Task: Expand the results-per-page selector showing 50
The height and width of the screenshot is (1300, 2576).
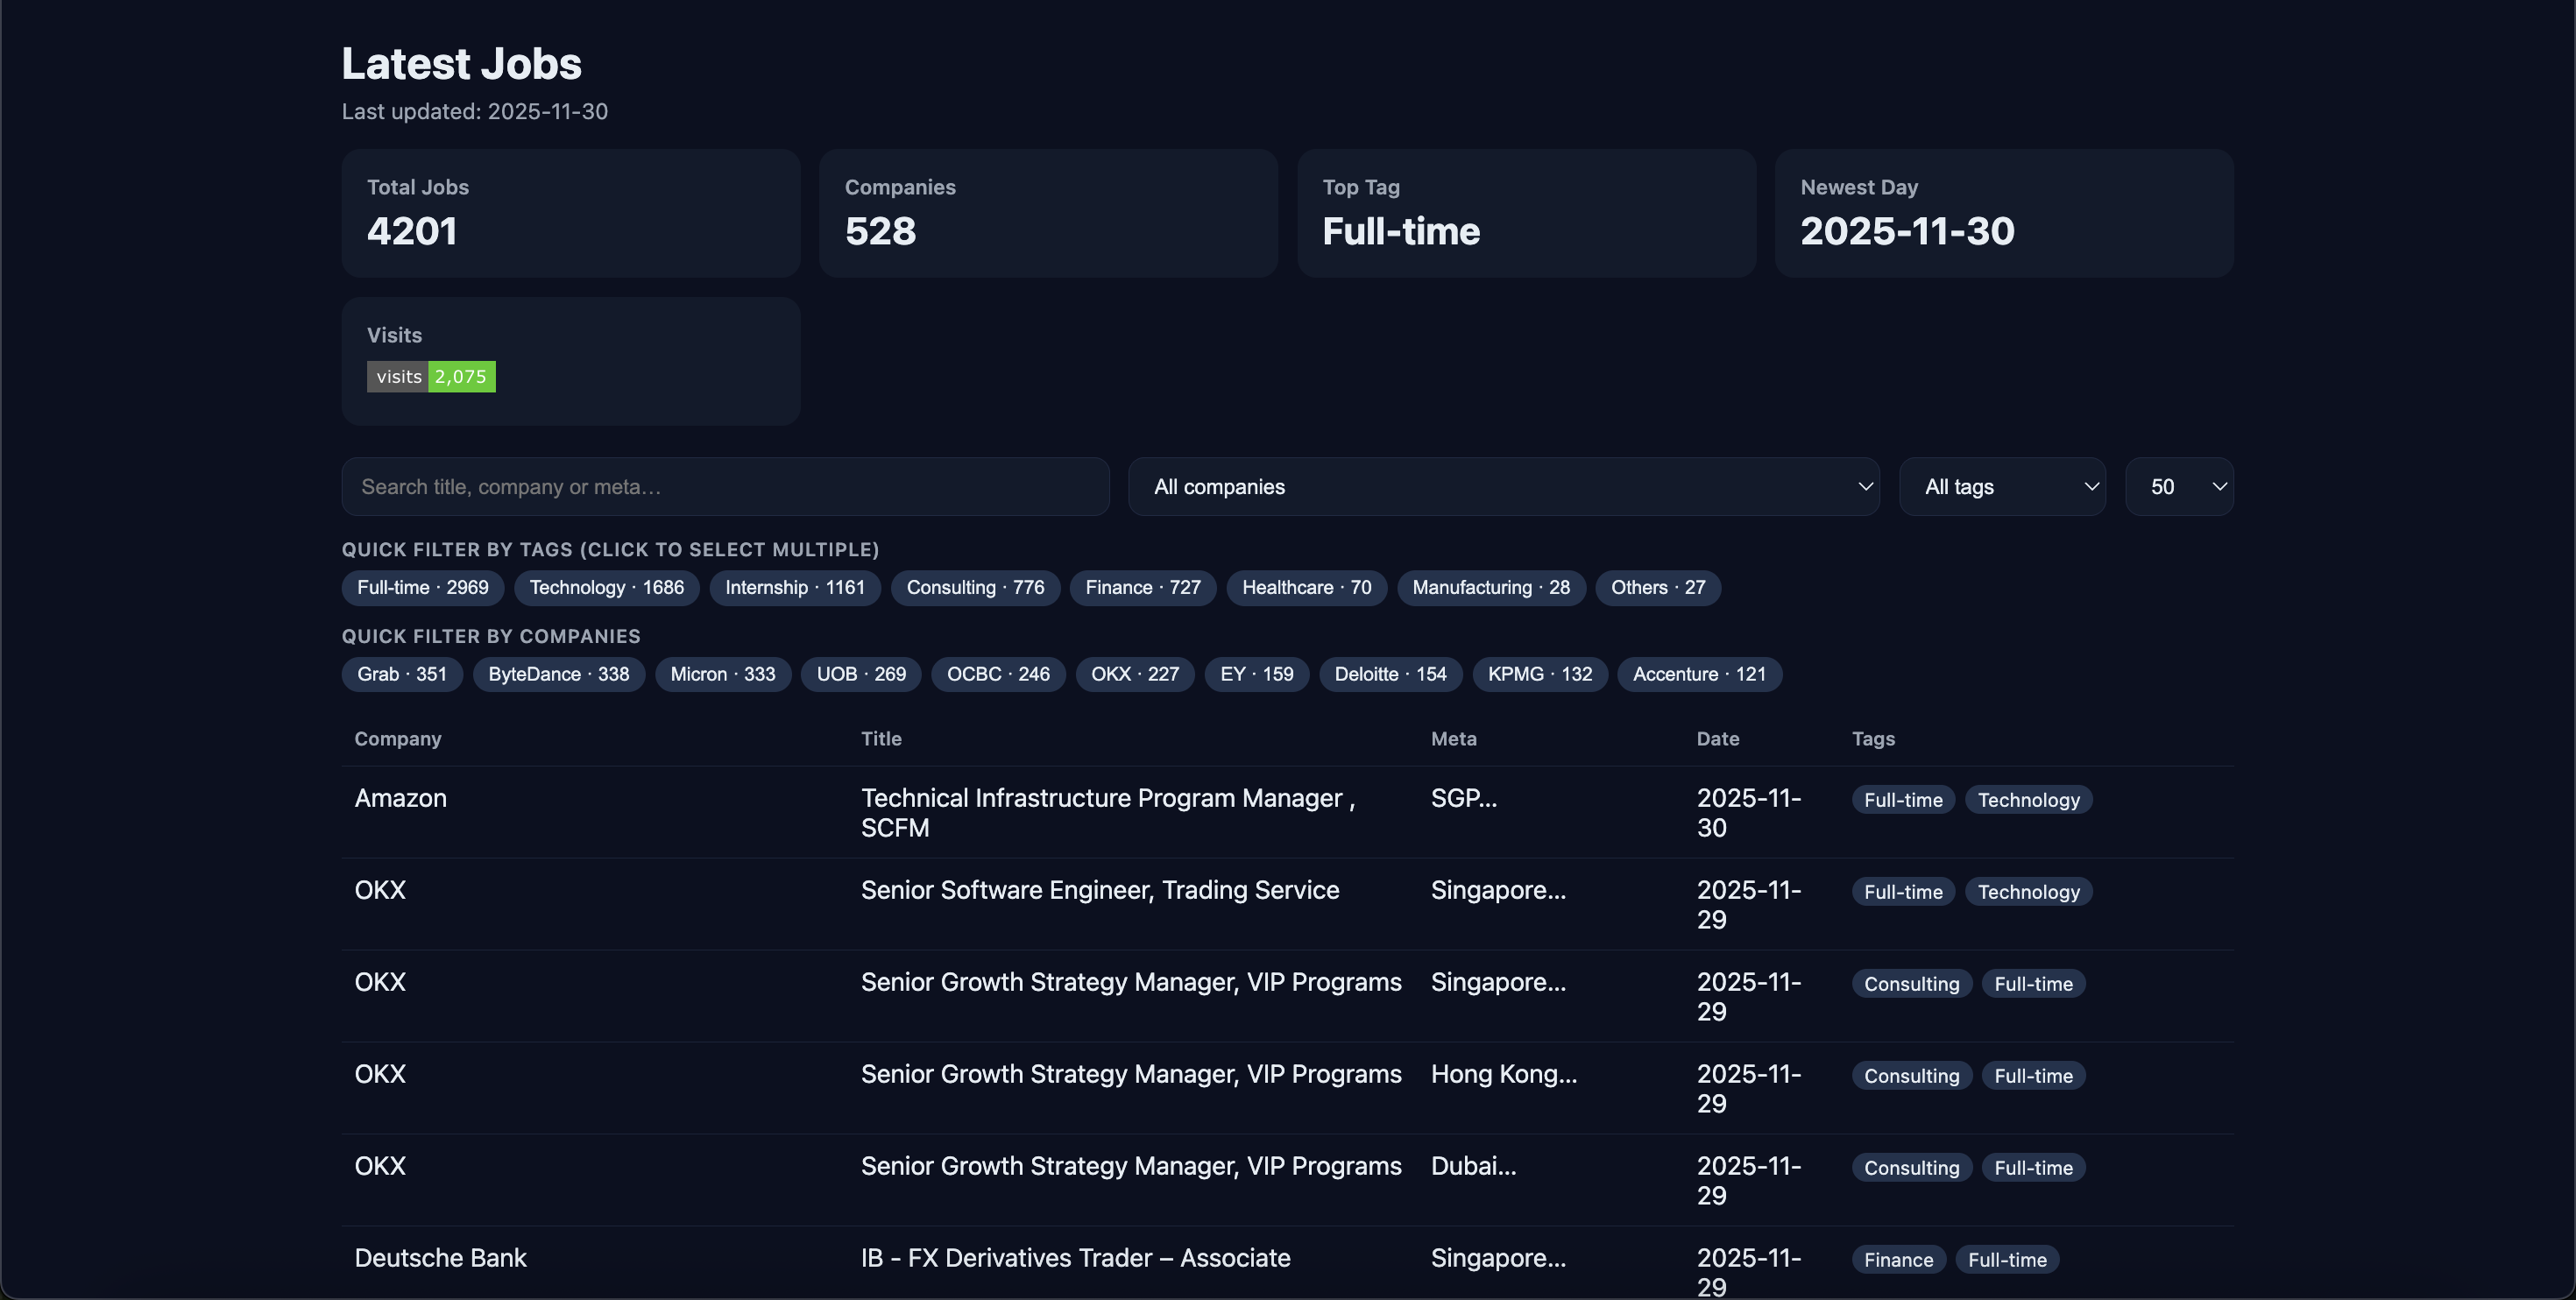Action: pyautogui.click(x=2181, y=487)
